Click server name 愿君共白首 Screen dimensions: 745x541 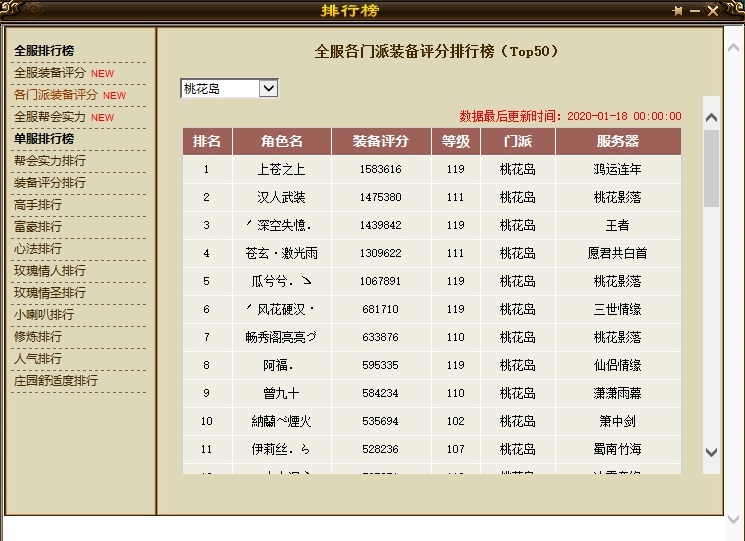tap(618, 253)
